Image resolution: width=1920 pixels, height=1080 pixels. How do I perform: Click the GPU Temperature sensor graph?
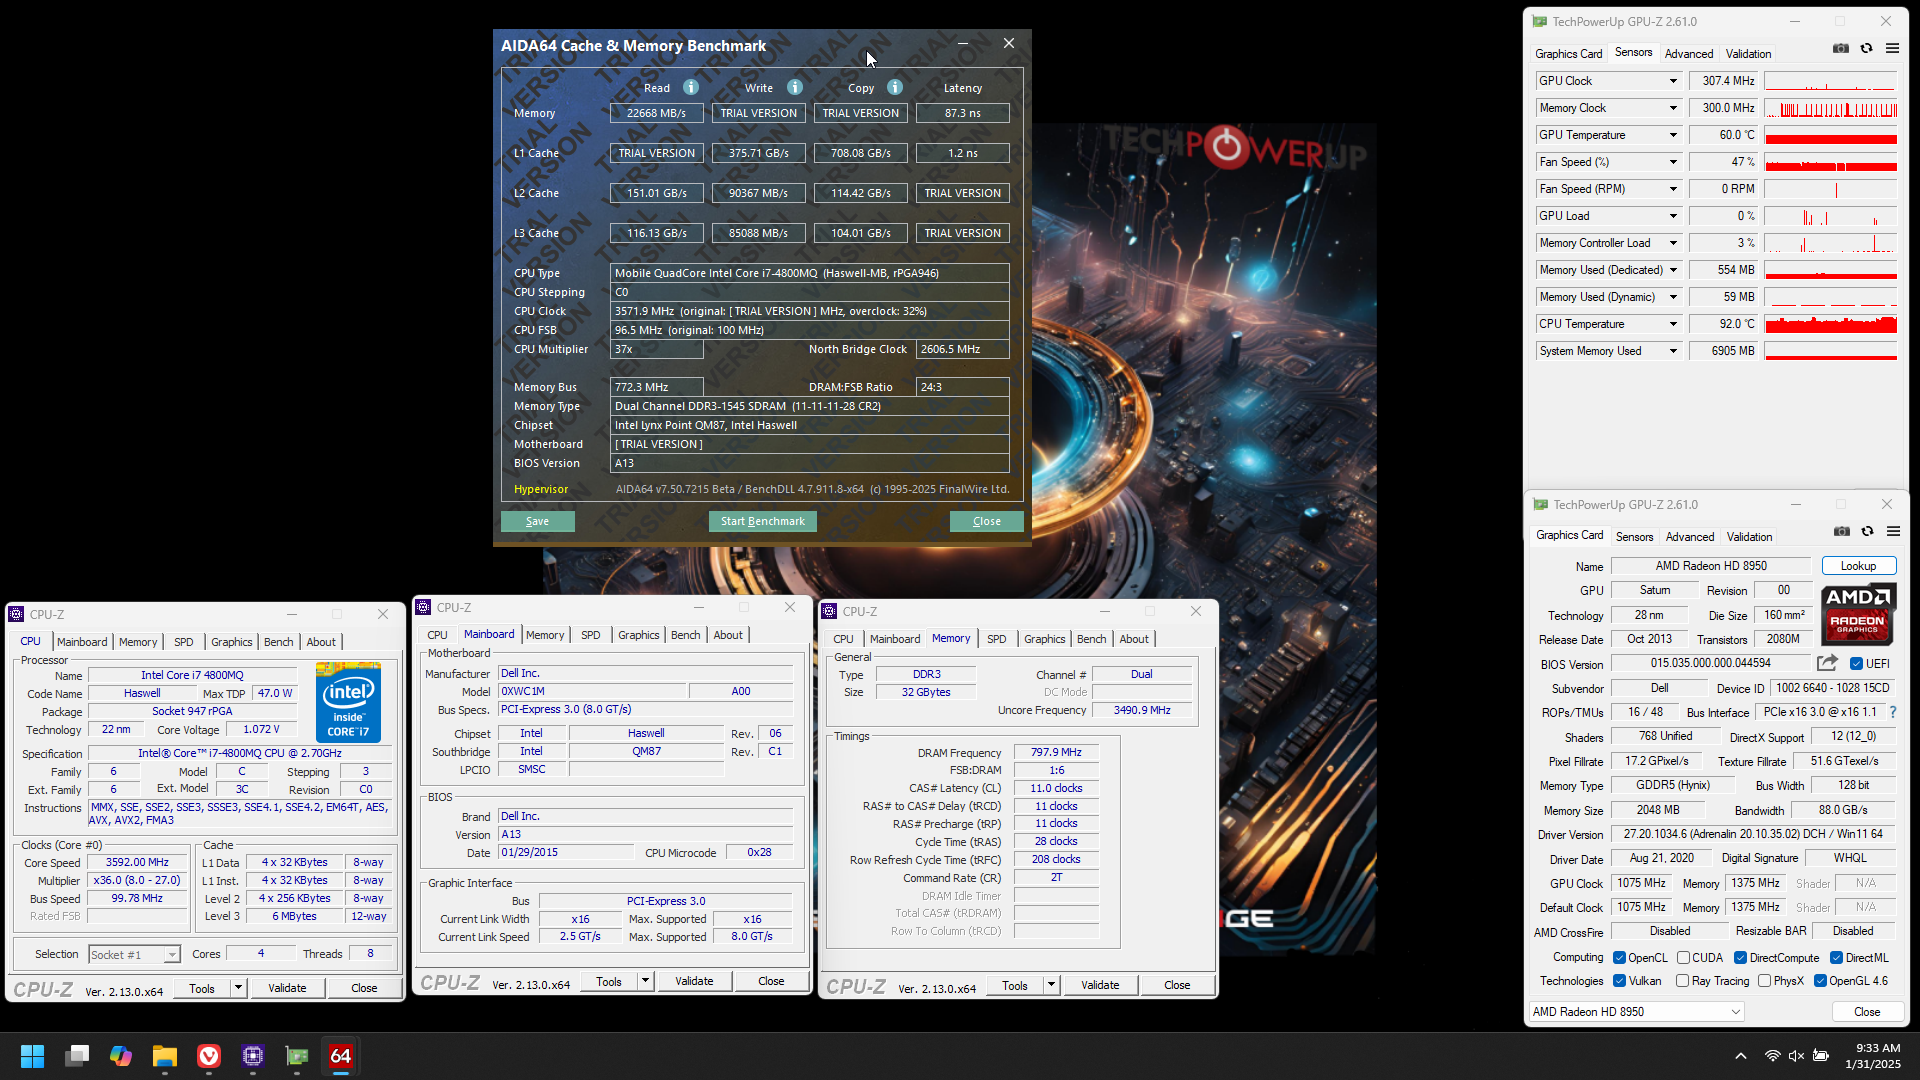click(x=1831, y=135)
